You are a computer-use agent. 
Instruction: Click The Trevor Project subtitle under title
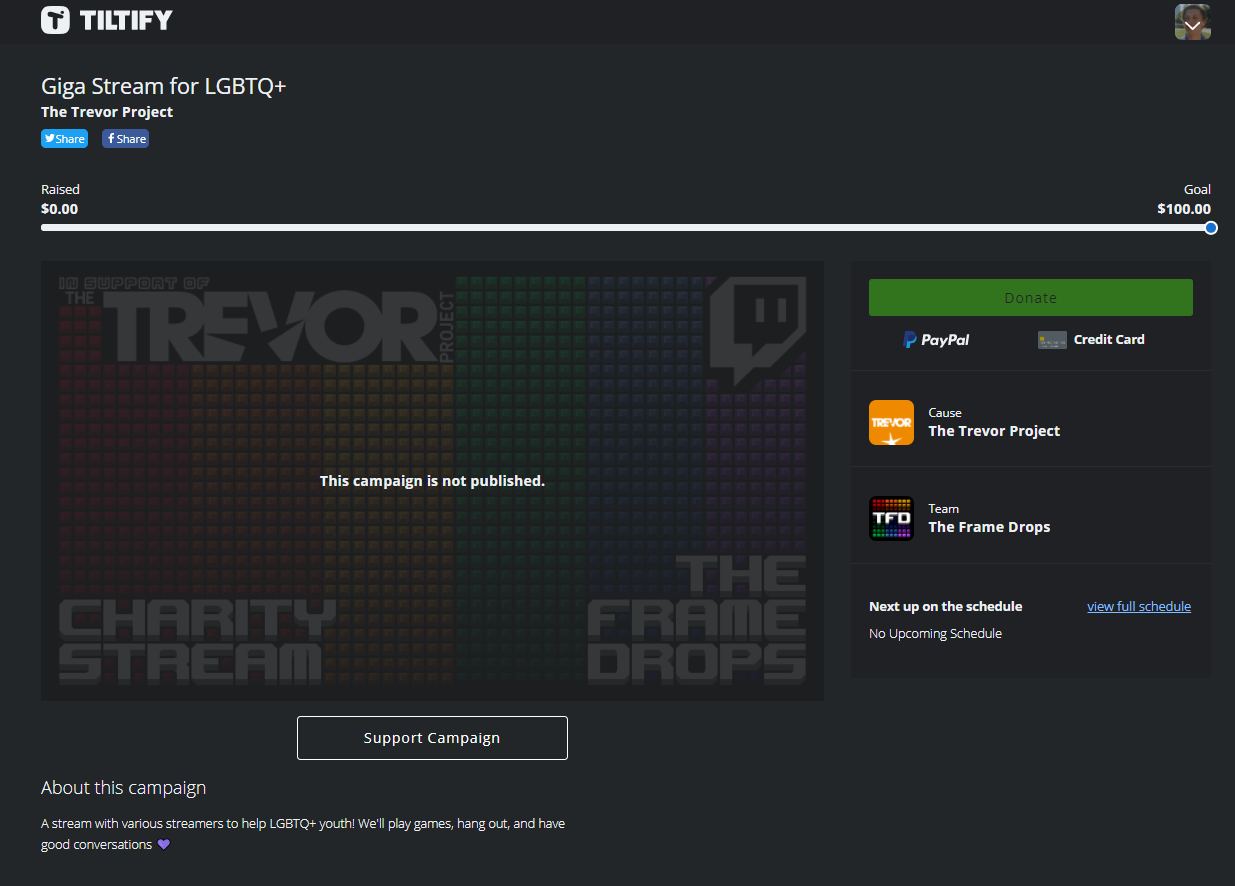[x=107, y=112]
